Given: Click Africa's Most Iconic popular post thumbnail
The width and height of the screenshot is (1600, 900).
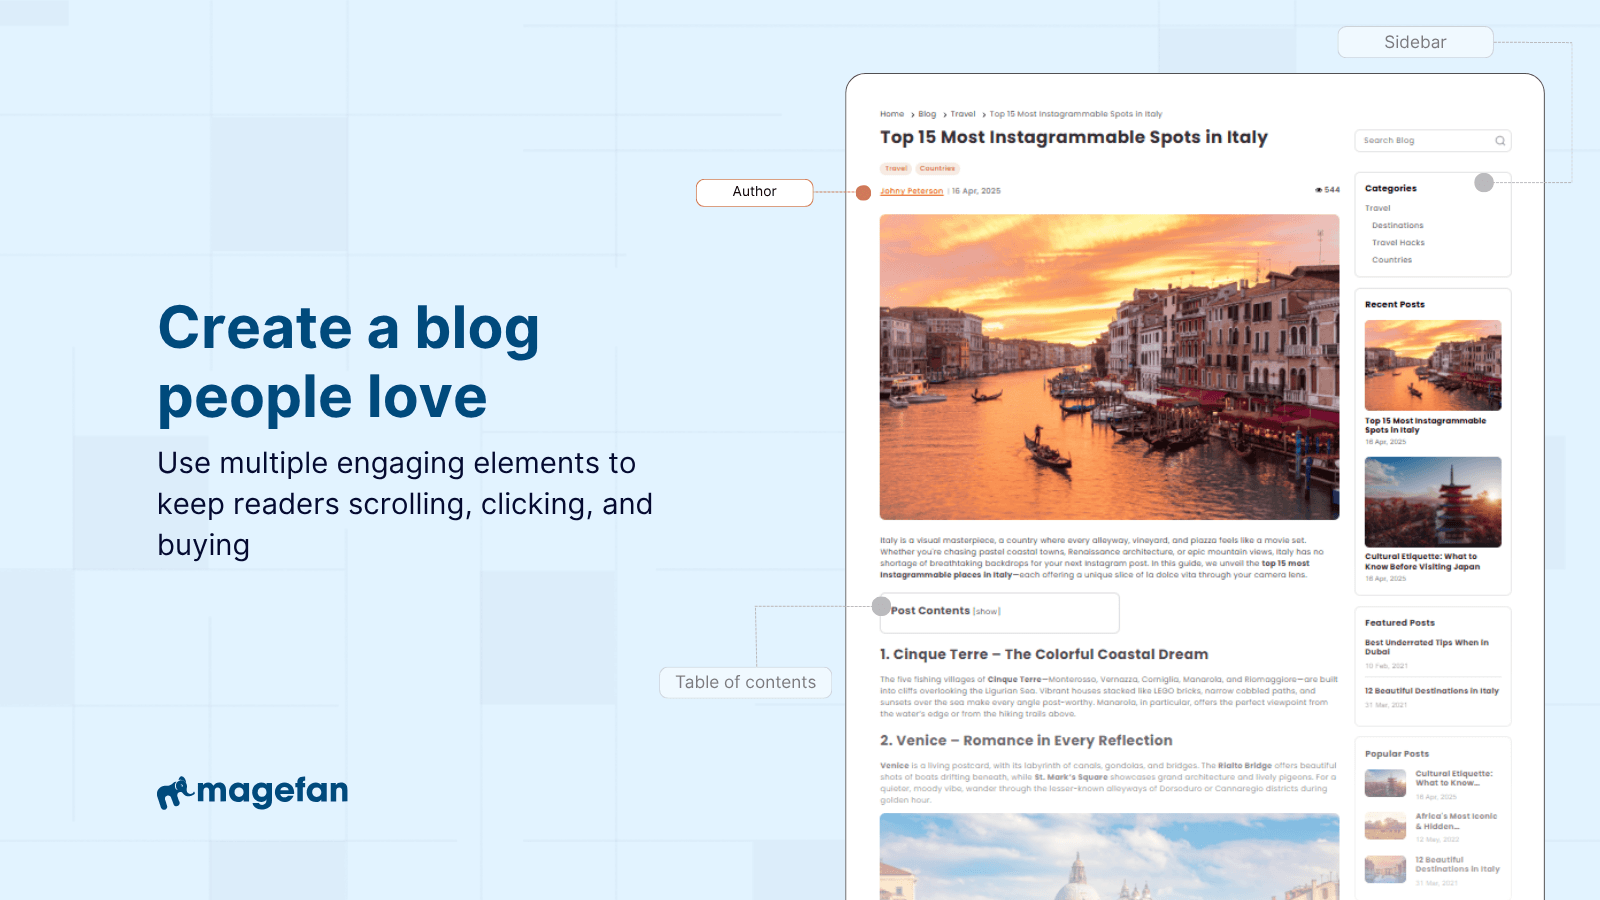Looking at the screenshot, I should (1385, 826).
